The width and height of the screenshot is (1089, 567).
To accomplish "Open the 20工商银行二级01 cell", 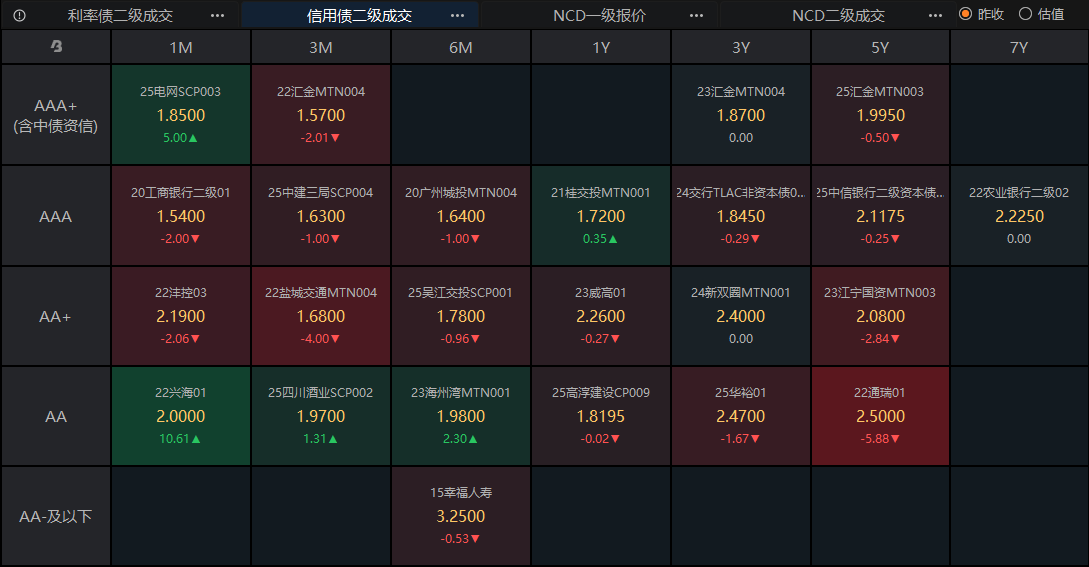I will point(181,216).
